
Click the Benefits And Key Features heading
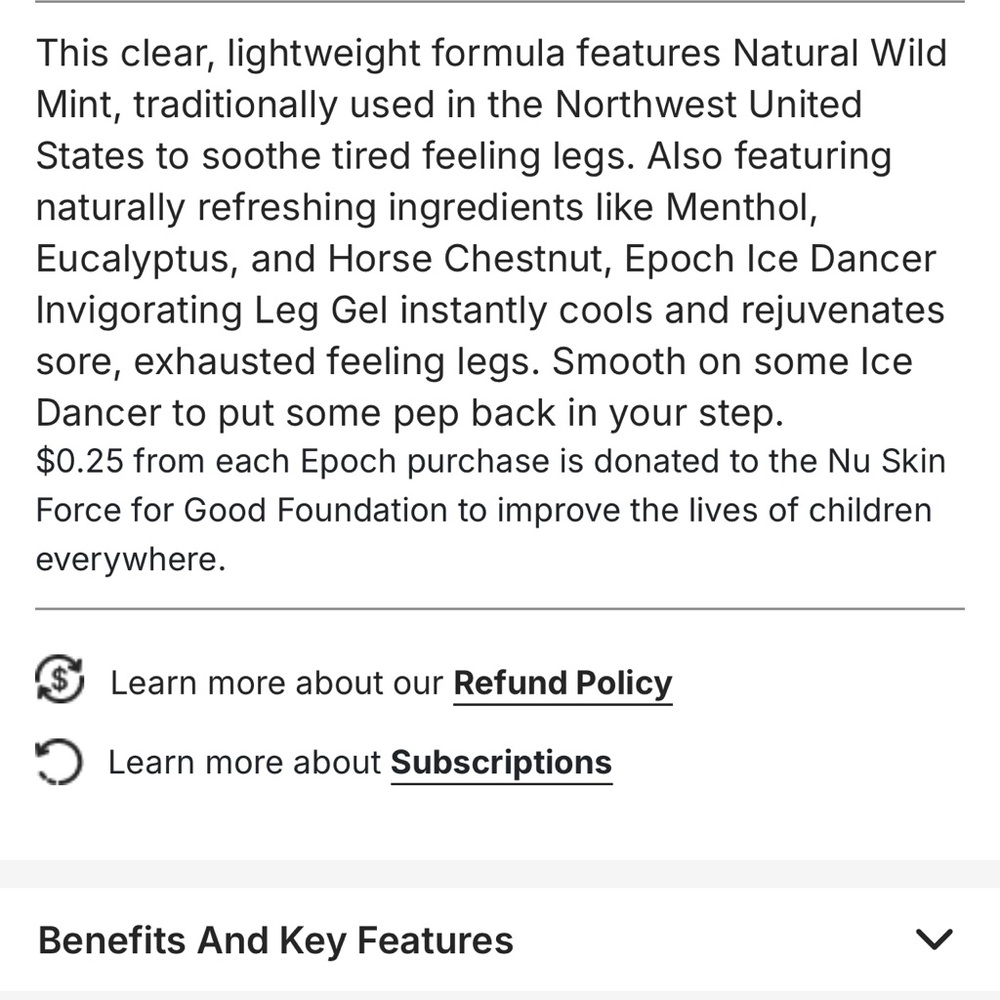pyautogui.click(x=276, y=940)
